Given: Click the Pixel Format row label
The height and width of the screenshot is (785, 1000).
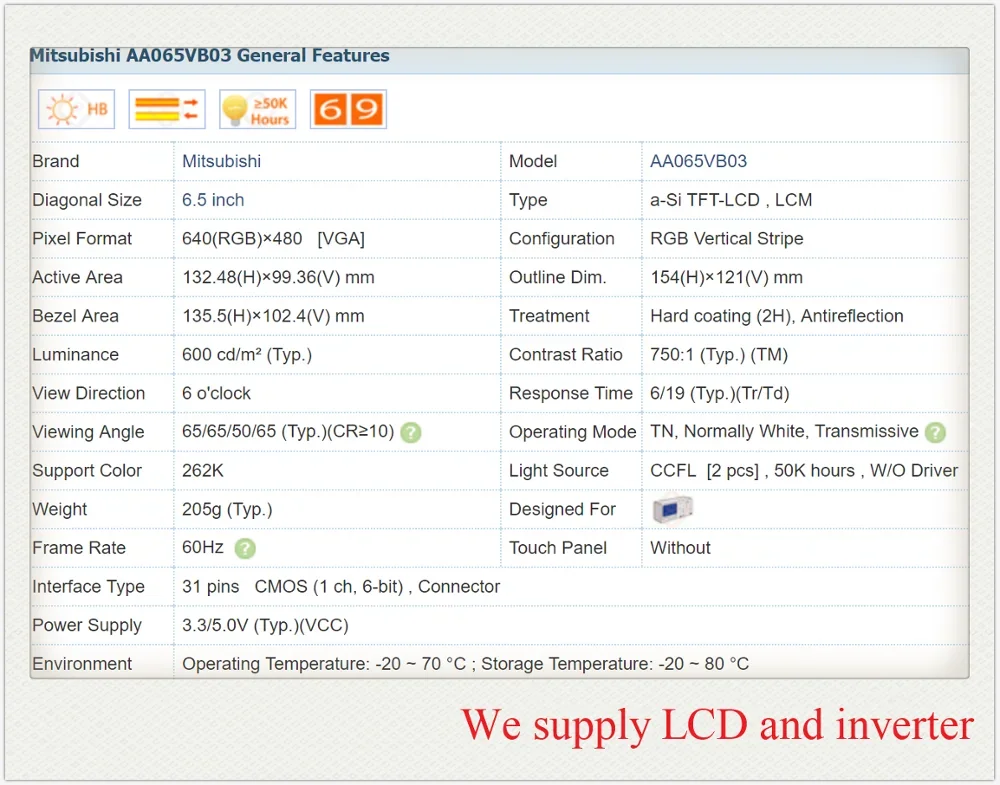Looking at the screenshot, I should tap(82, 238).
